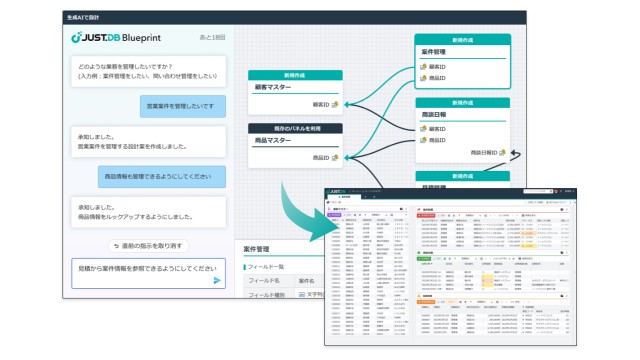Click the undo icon in 直前の指示を取り消す

click(x=116, y=246)
